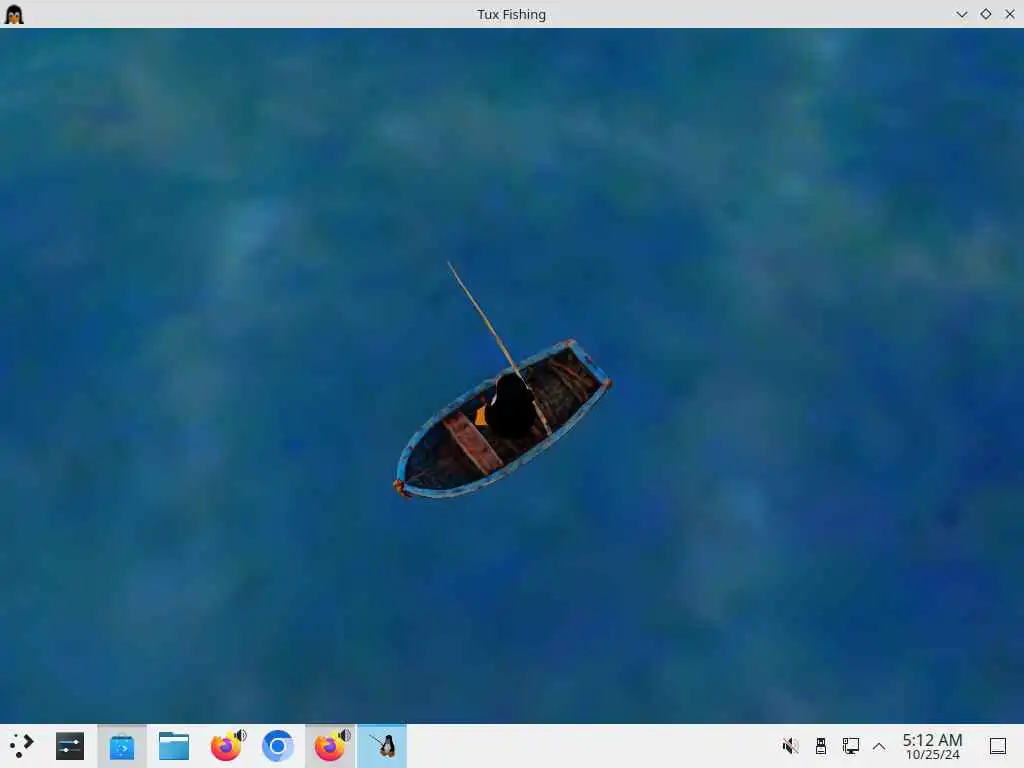Image resolution: width=1024 pixels, height=768 pixels.
Task: Open the Dolphin file manager folder icon
Action: [174, 746]
